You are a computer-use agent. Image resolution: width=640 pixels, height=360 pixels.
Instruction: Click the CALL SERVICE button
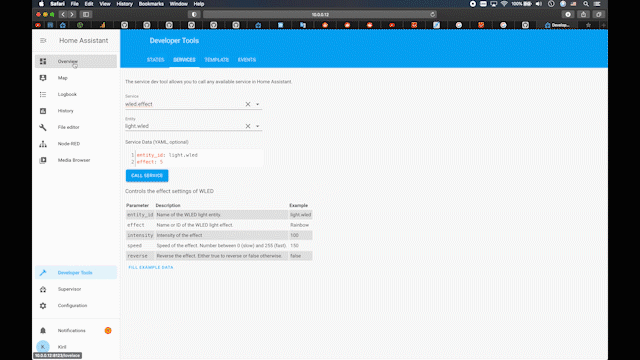[x=147, y=176]
